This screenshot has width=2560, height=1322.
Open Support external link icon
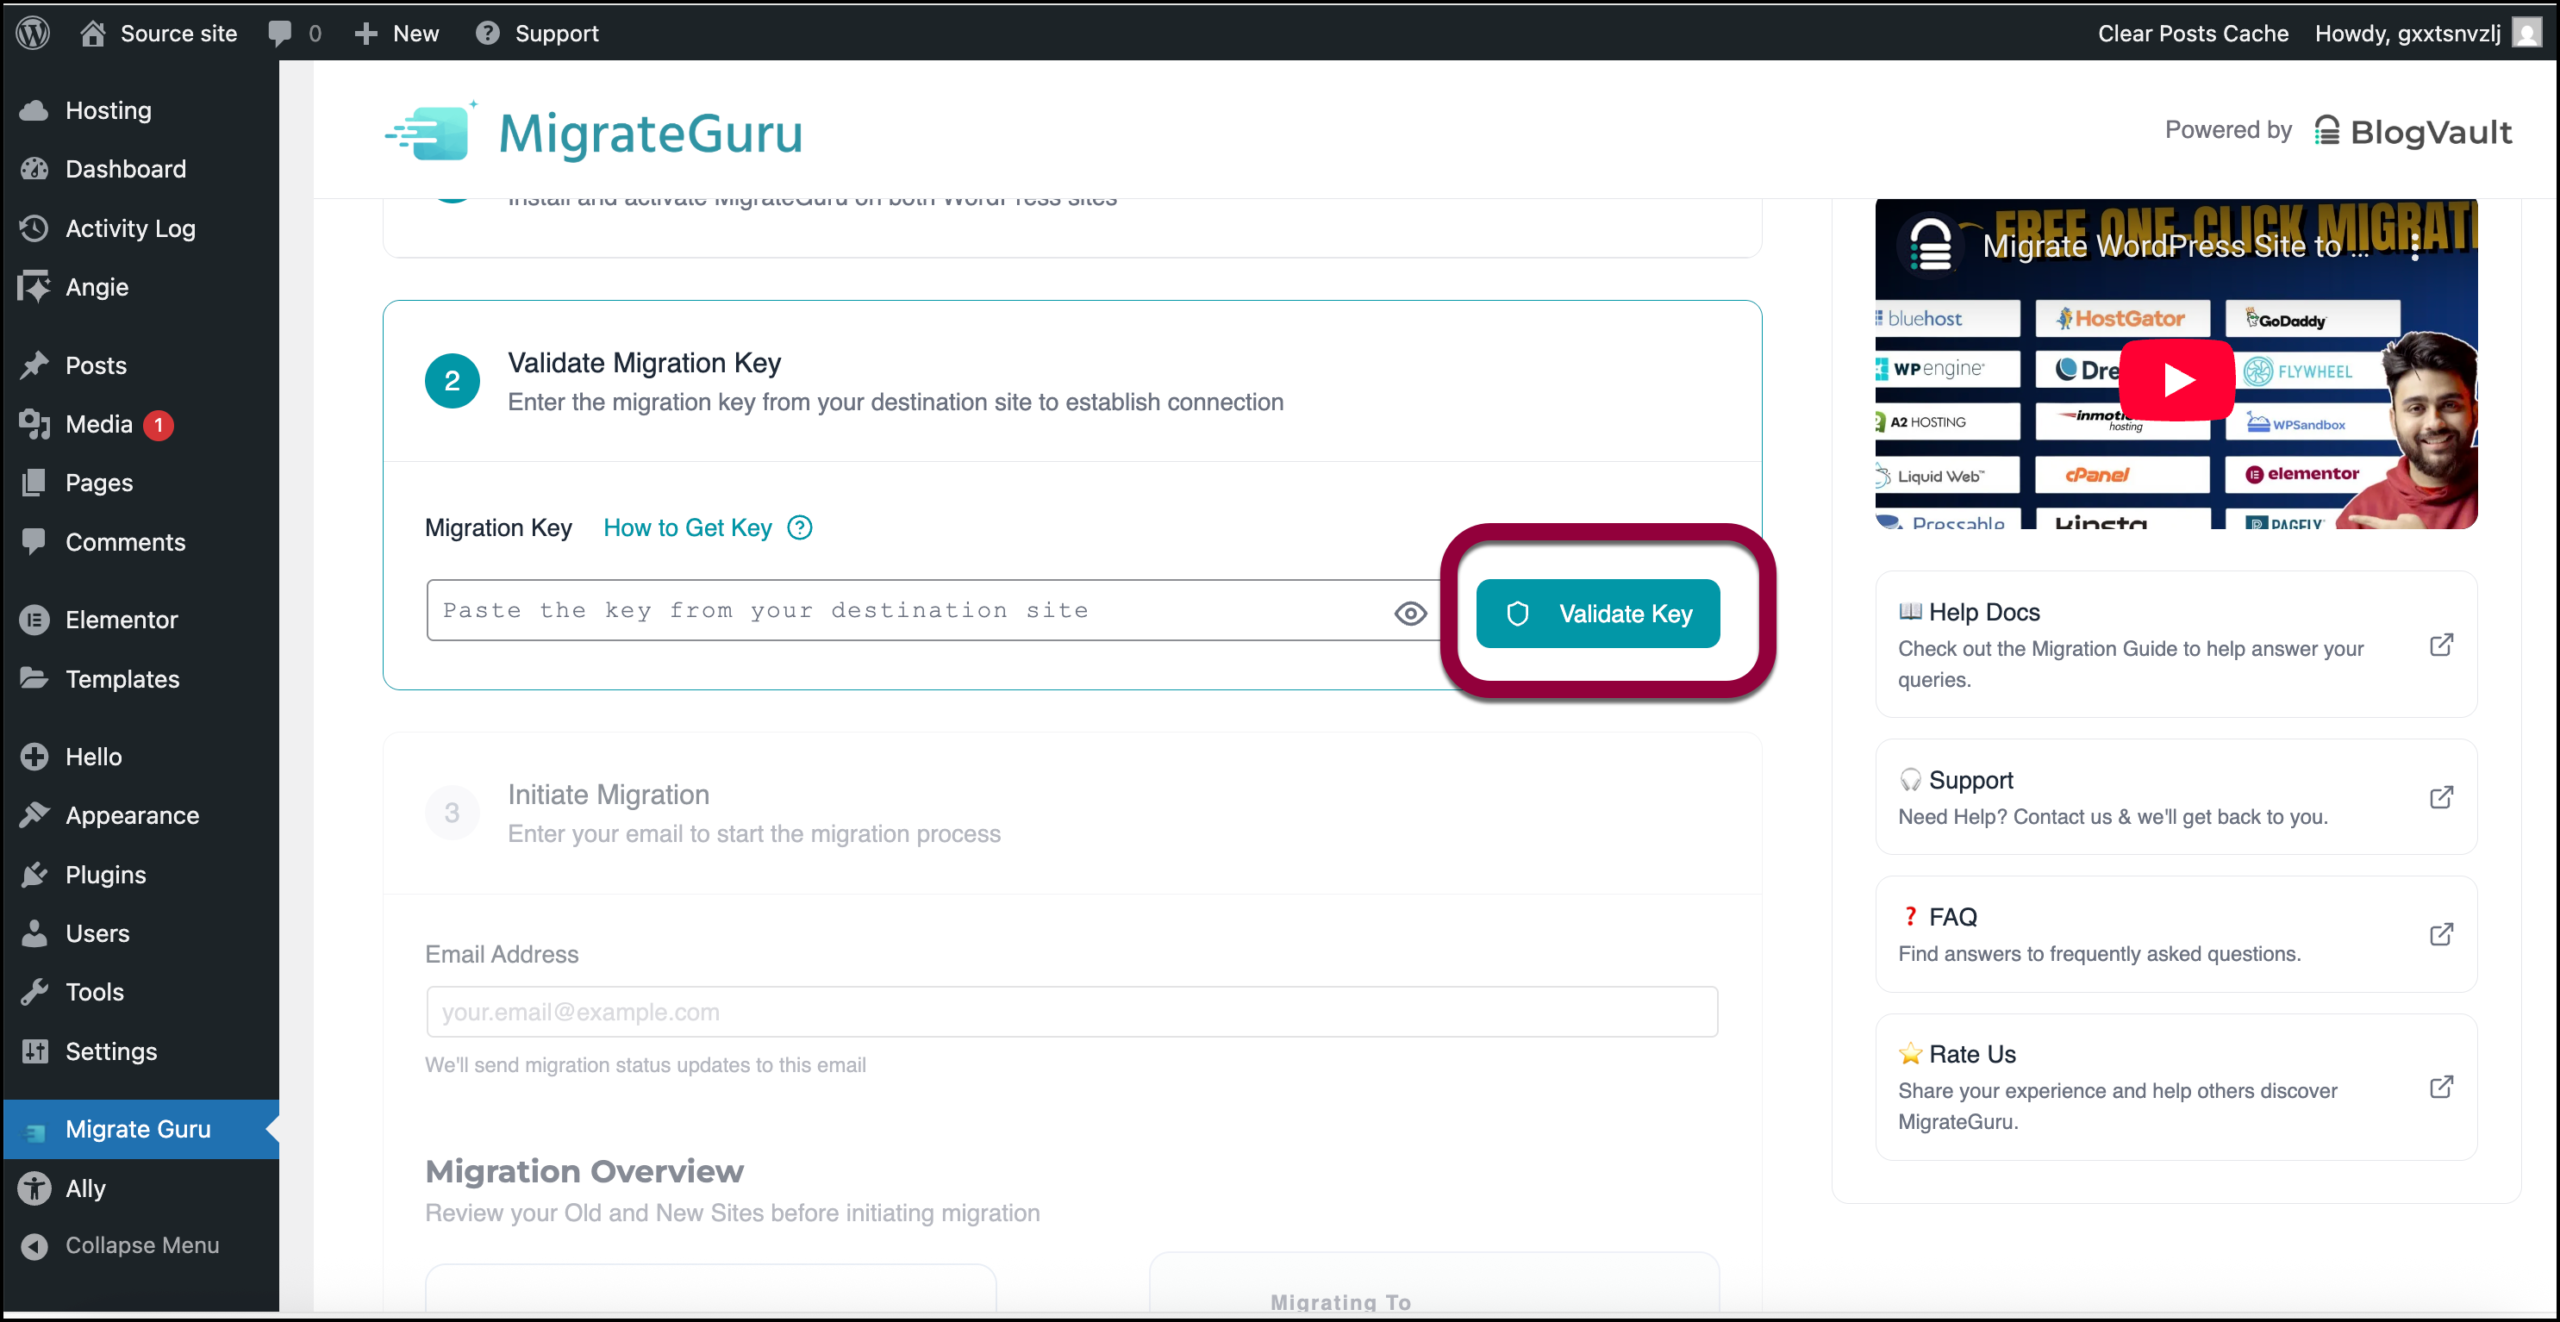point(2441,797)
